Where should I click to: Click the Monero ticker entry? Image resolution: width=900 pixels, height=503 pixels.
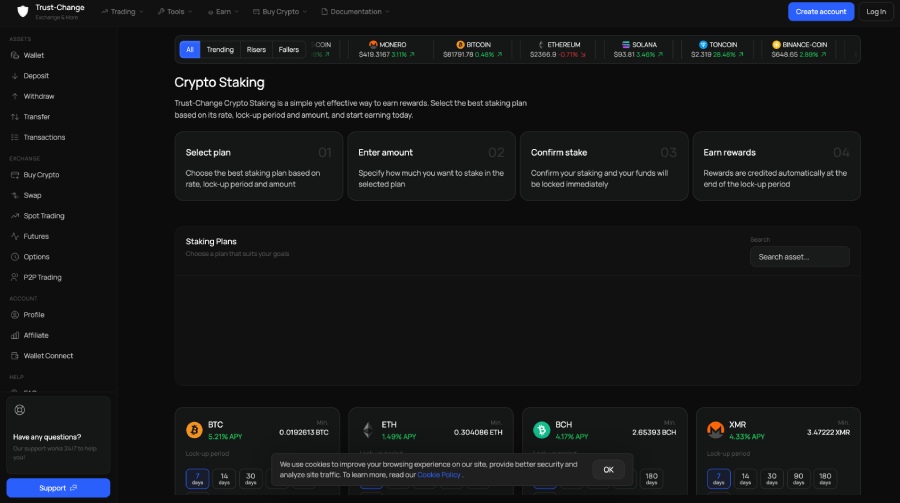point(386,49)
